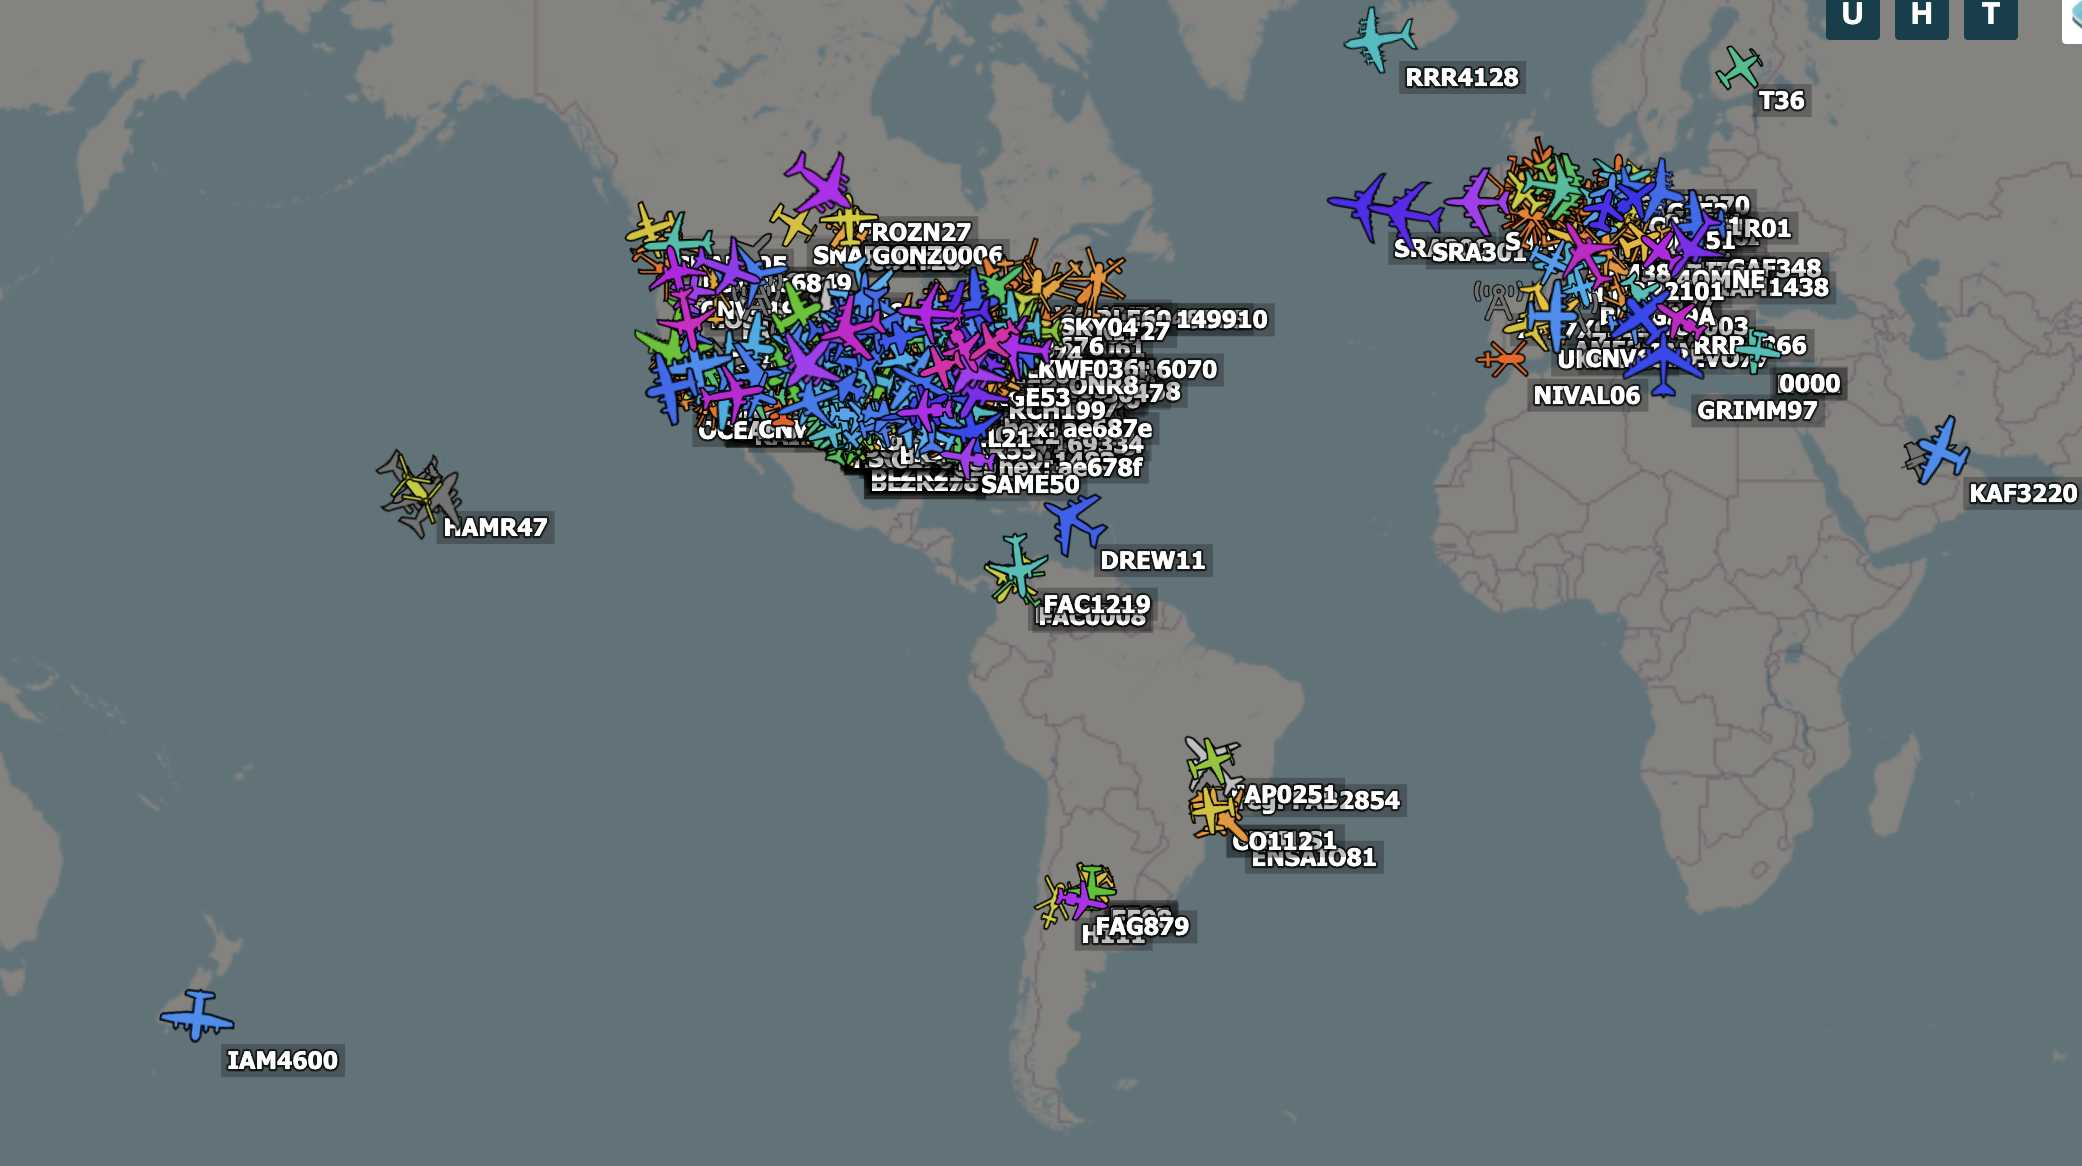Toggle the T button
The image size is (2082, 1166).
(1990, 15)
